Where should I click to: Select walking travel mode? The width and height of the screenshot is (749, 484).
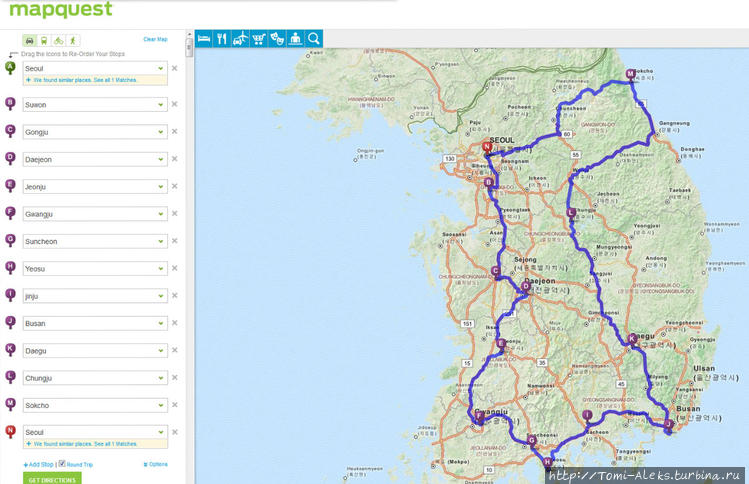71,41
